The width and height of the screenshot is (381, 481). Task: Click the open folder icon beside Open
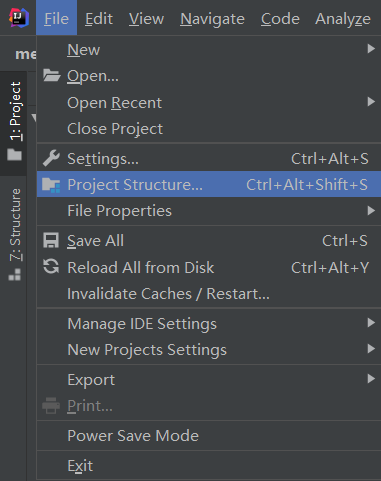tap(51, 75)
